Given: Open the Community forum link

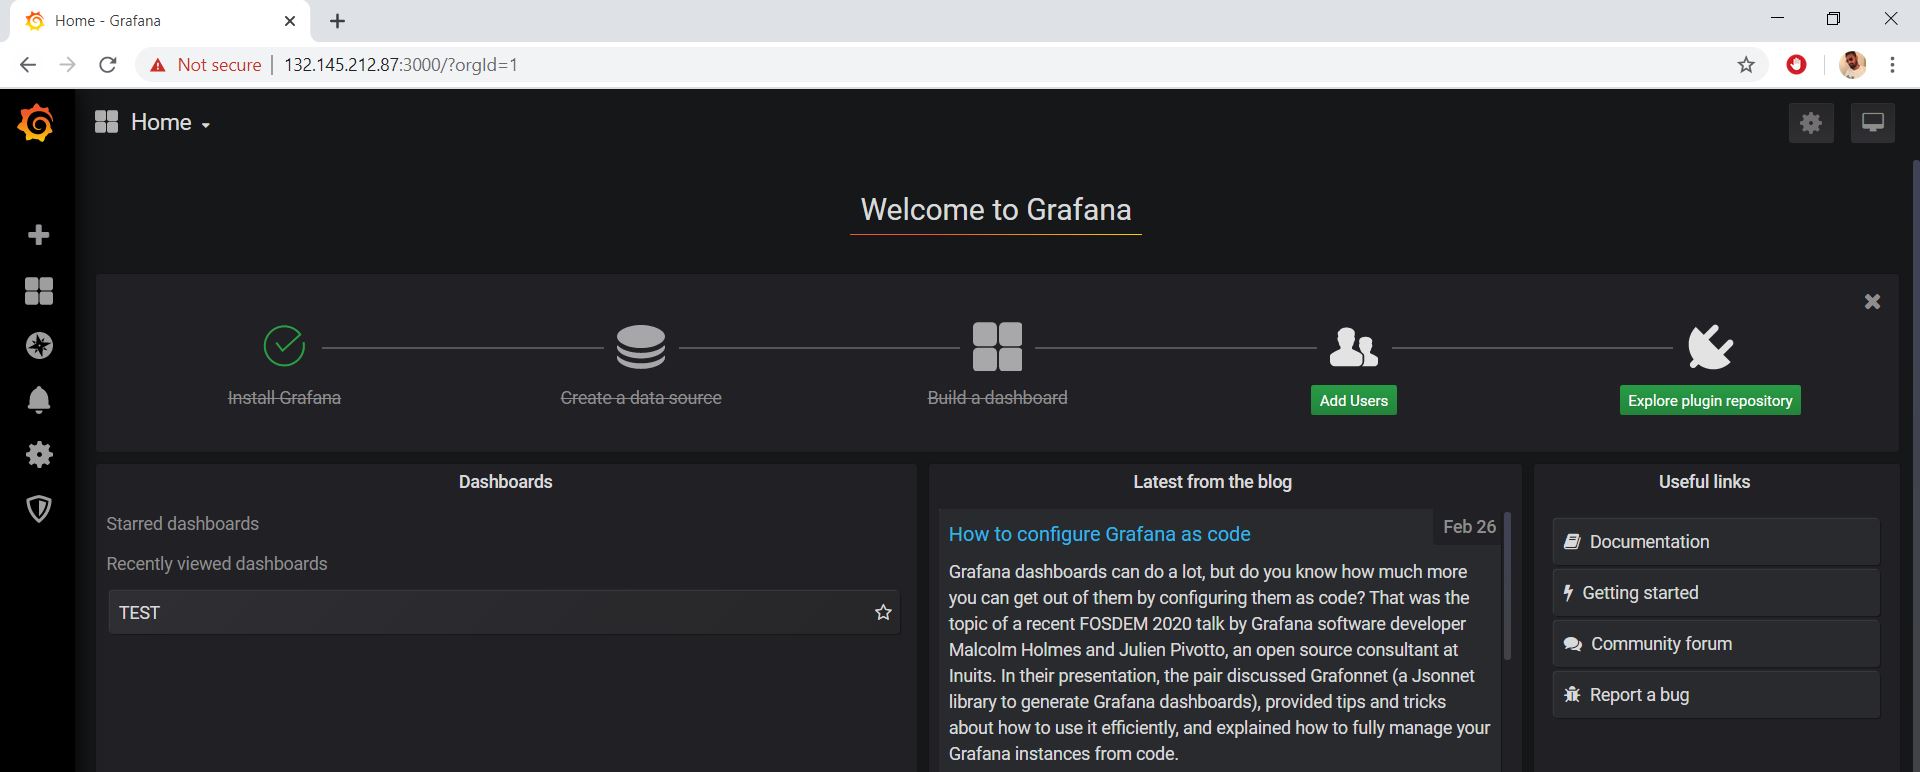Looking at the screenshot, I should [1716, 644].
